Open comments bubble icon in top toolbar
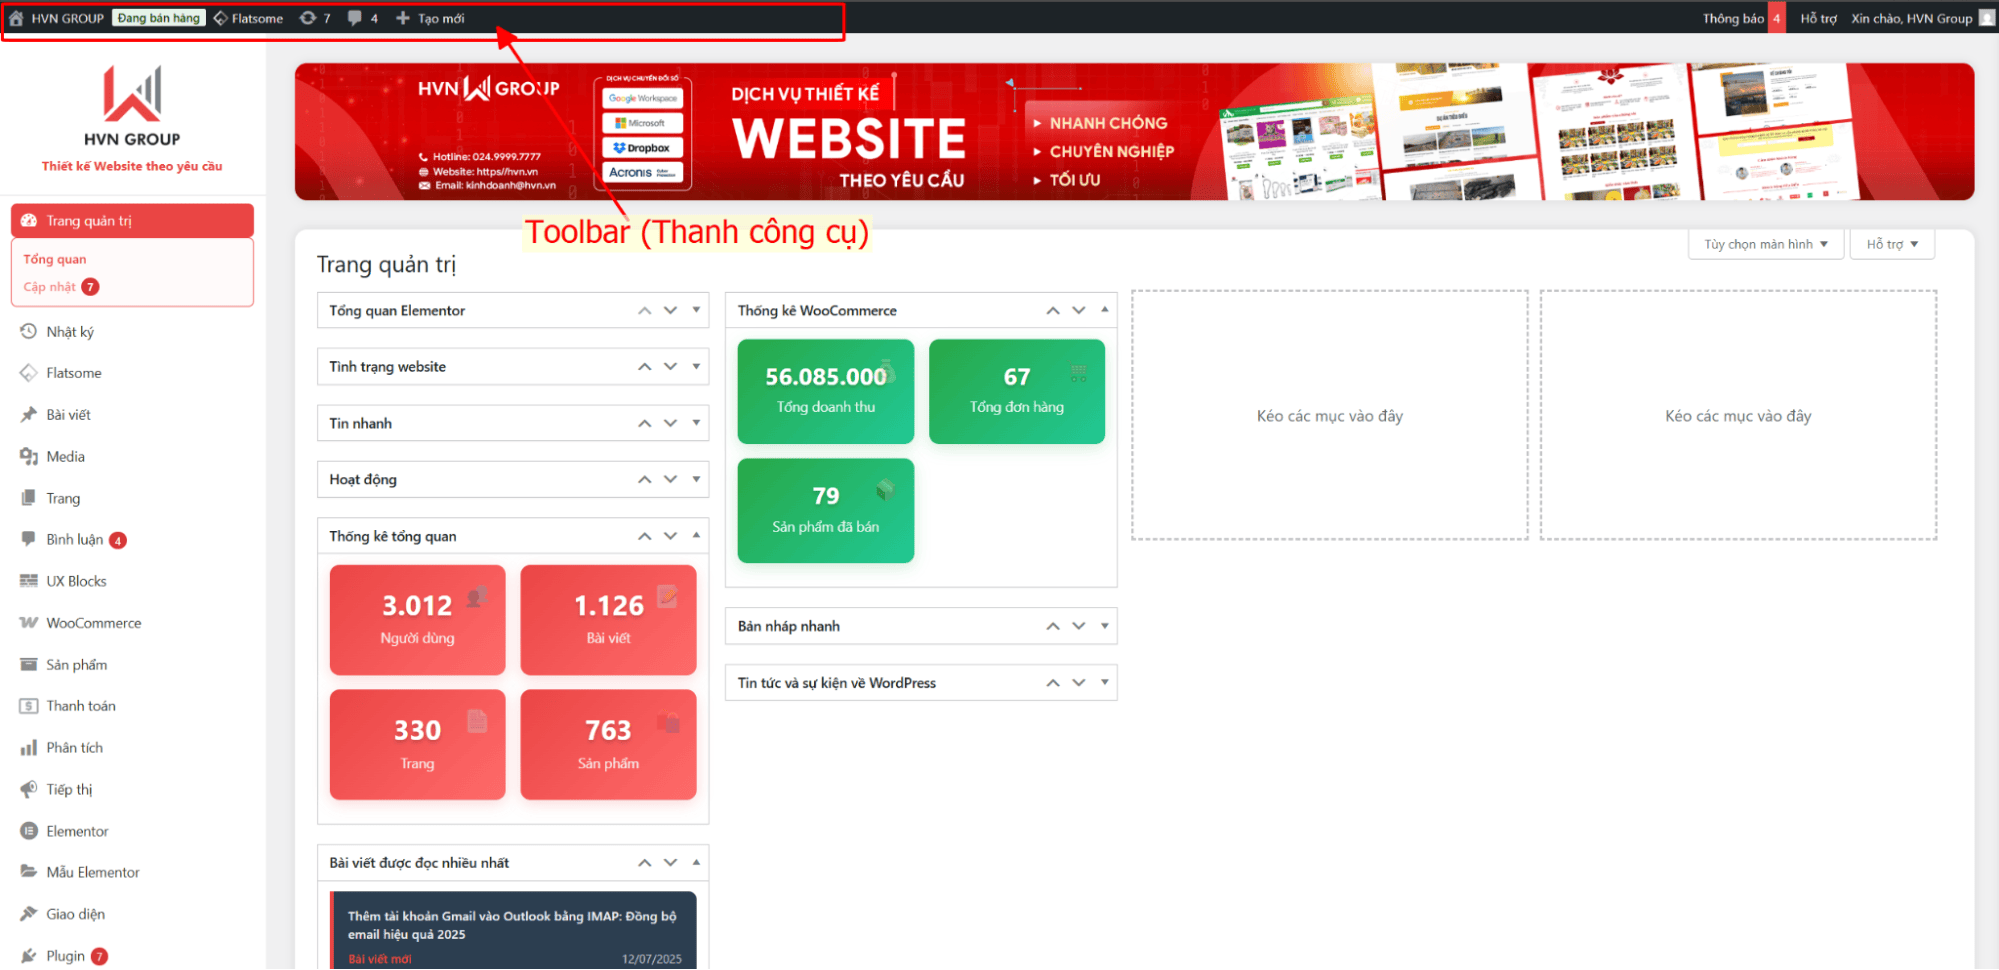 (354, 18)
